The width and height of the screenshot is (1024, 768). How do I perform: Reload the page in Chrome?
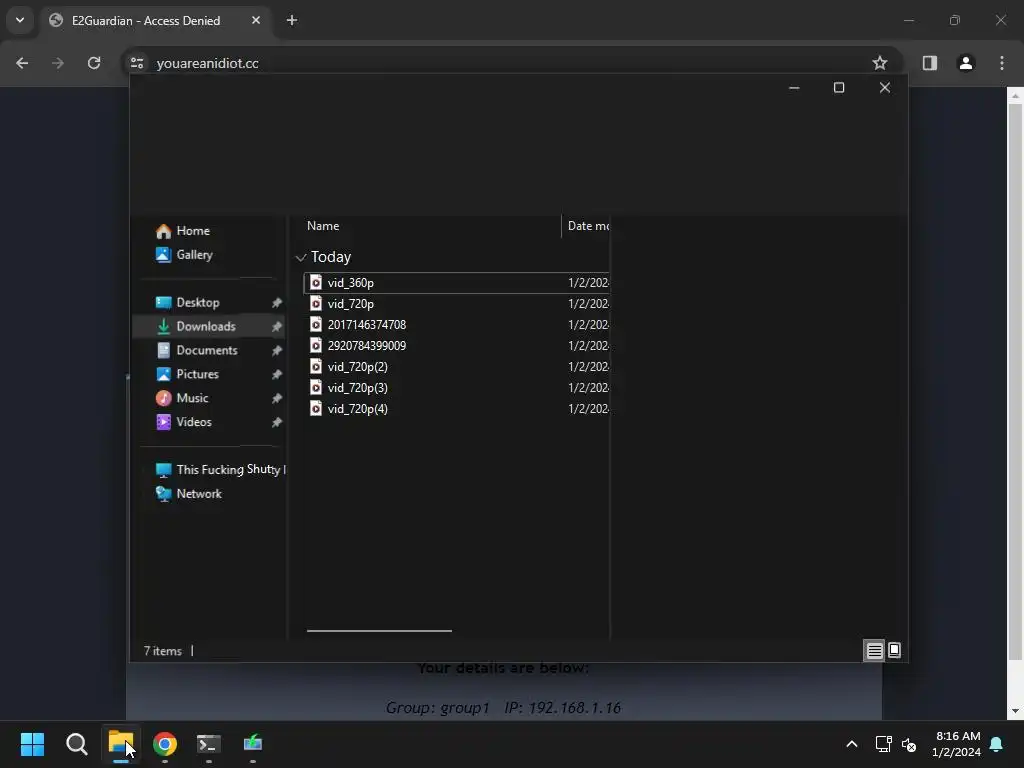click(x=94, y=63)
